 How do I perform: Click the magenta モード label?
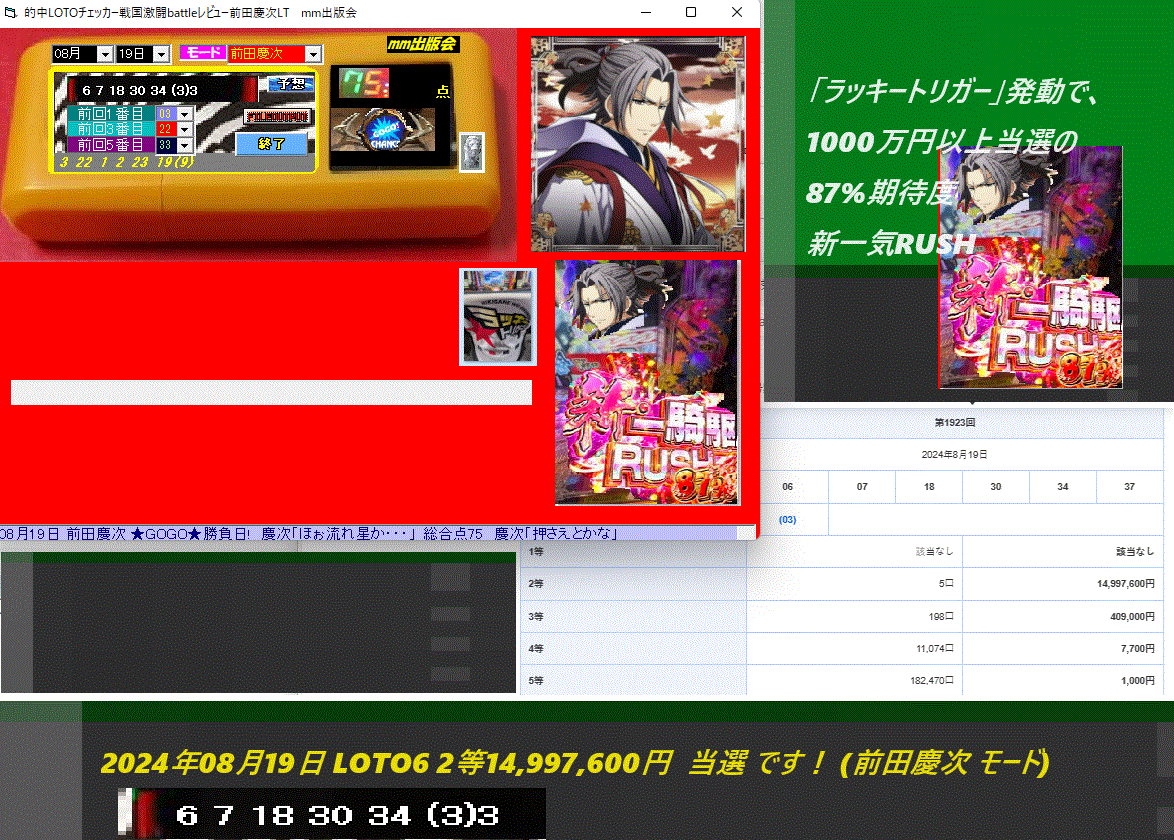click(203, 52)
